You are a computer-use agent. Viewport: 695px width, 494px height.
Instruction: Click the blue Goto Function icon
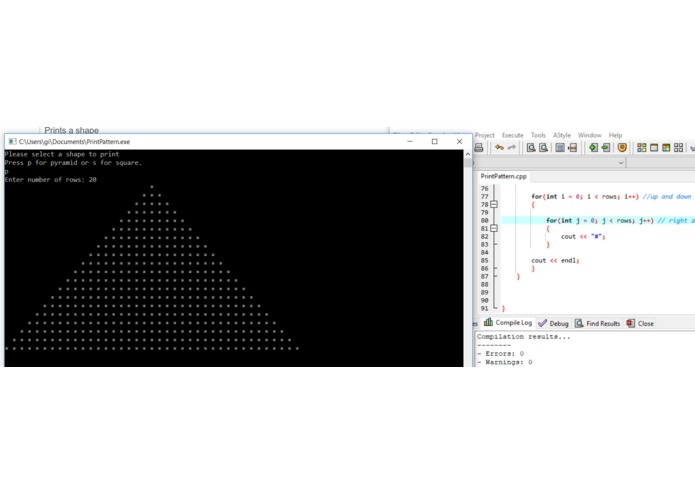click(x=560, y=148)
